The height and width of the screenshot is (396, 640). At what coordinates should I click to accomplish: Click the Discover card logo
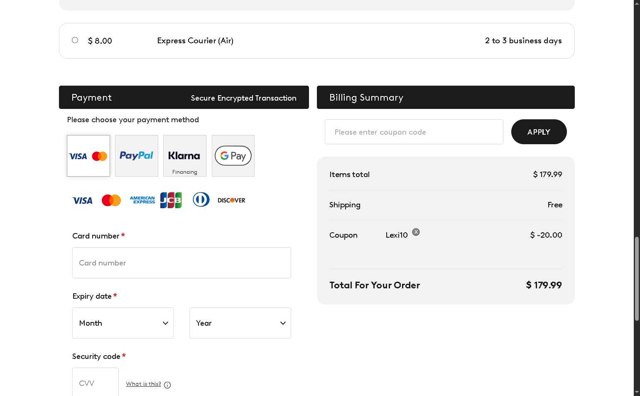231,200
